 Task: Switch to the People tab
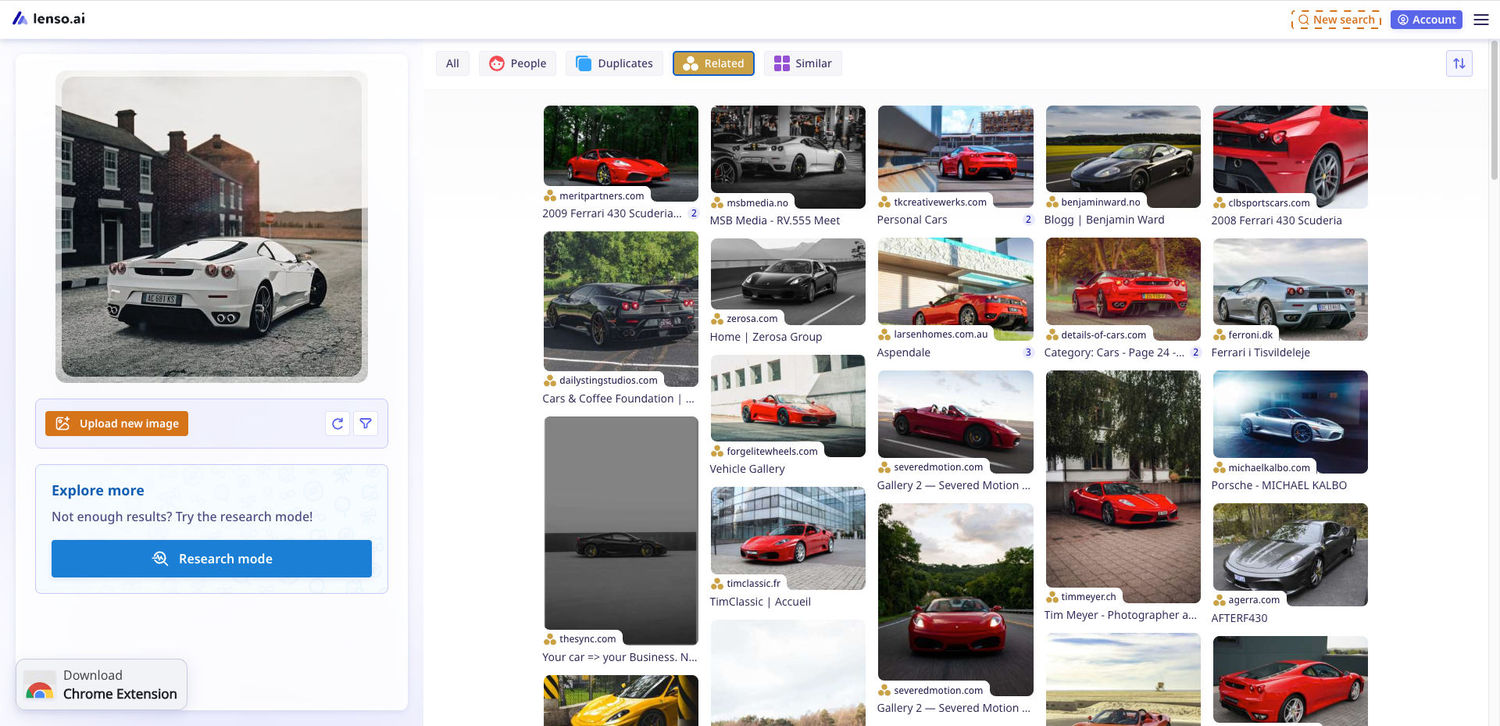pos(517,63)
